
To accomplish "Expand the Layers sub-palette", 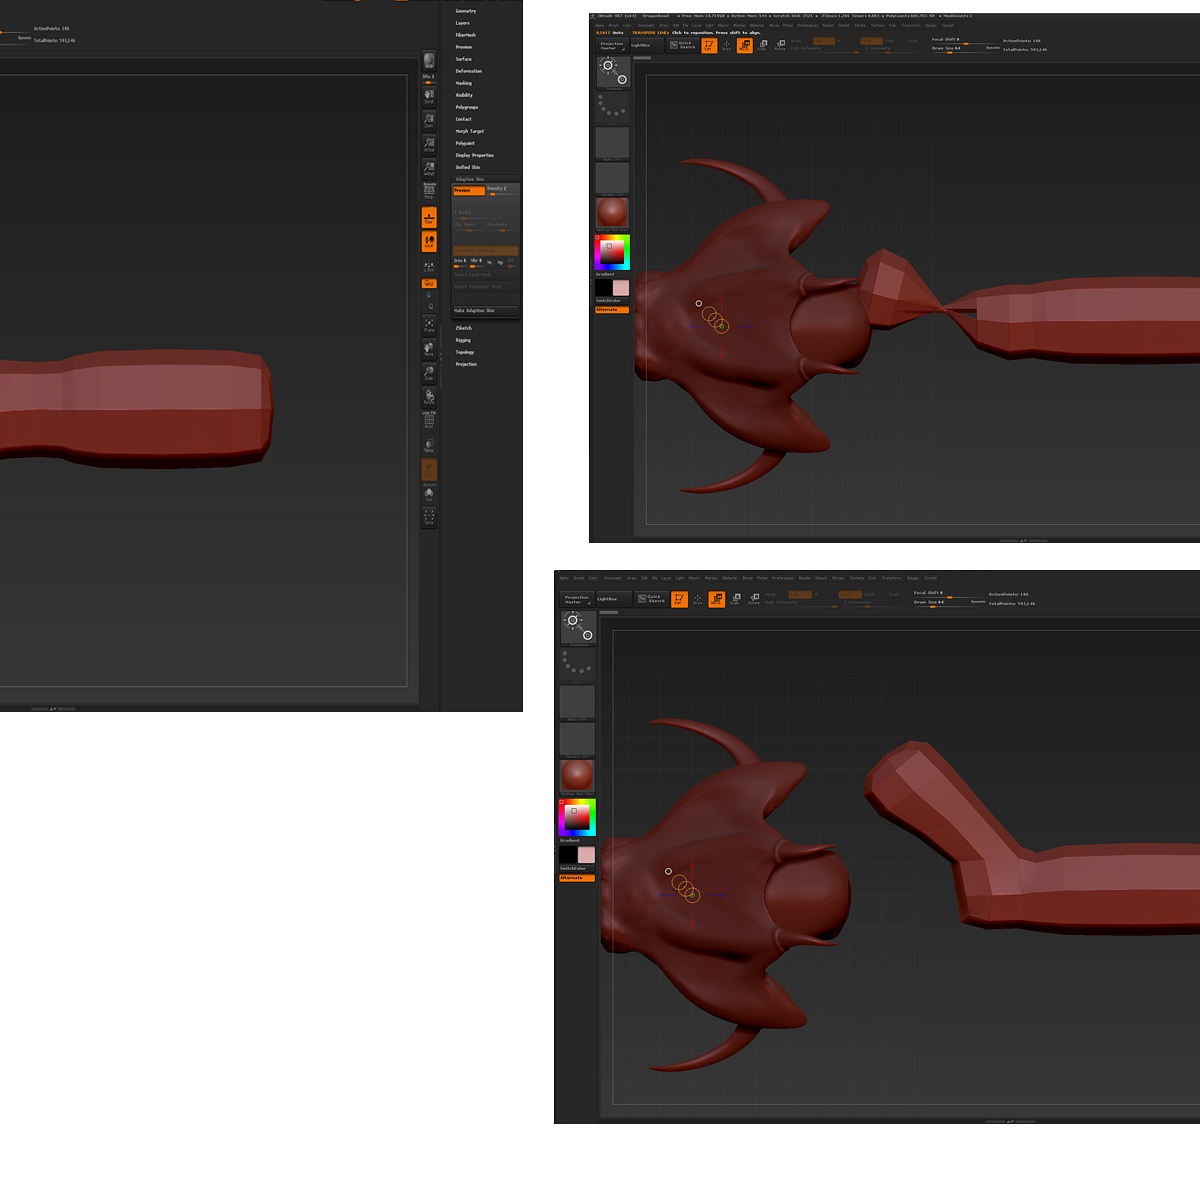I will coord(463,23).
